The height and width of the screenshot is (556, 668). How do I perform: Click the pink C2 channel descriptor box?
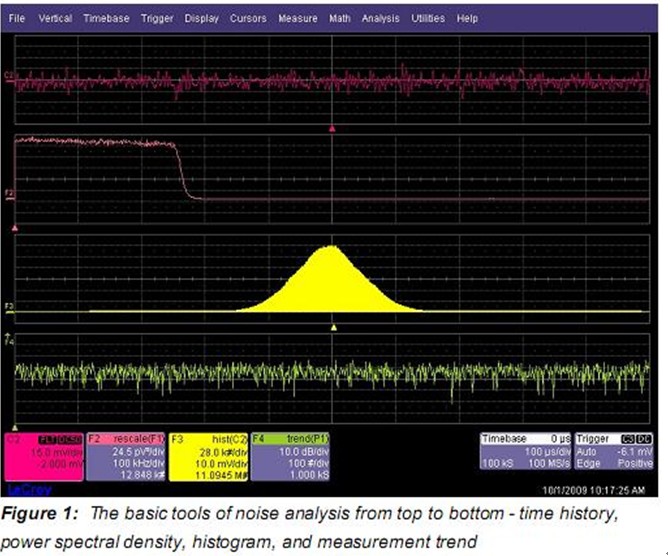[43, 455]
